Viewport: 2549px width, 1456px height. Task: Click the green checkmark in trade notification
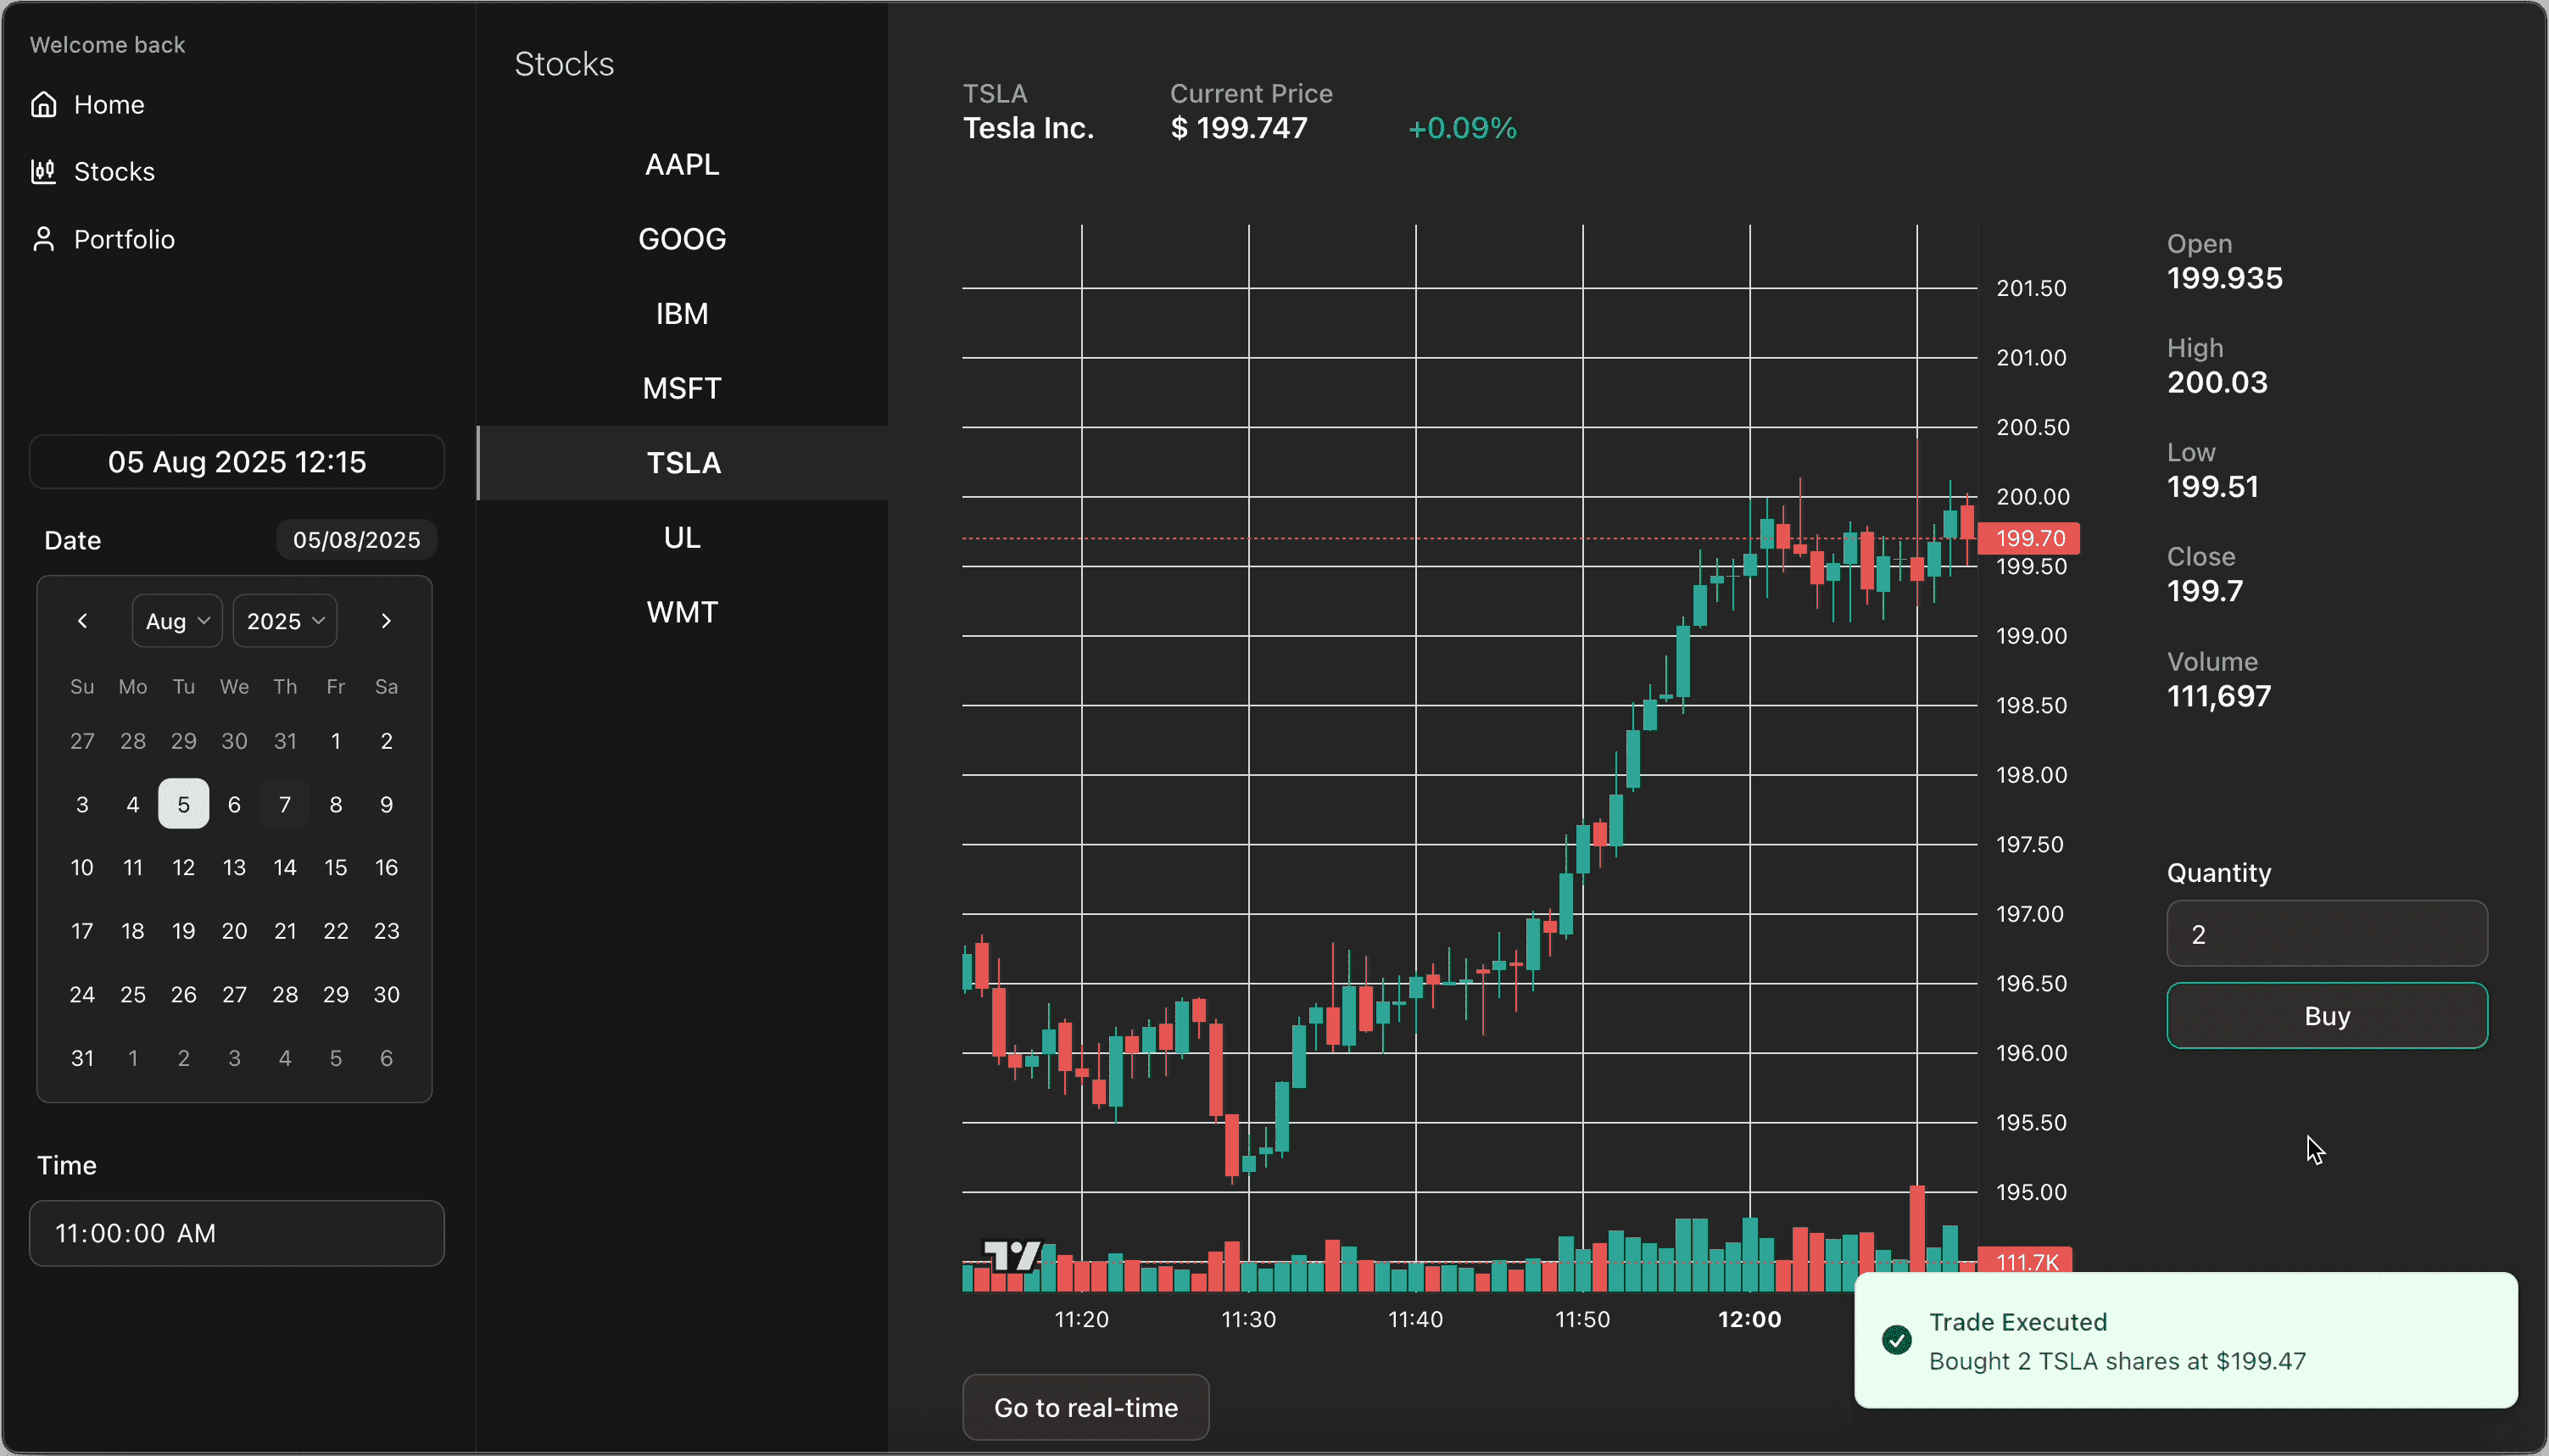[x=1896, y=1340]
